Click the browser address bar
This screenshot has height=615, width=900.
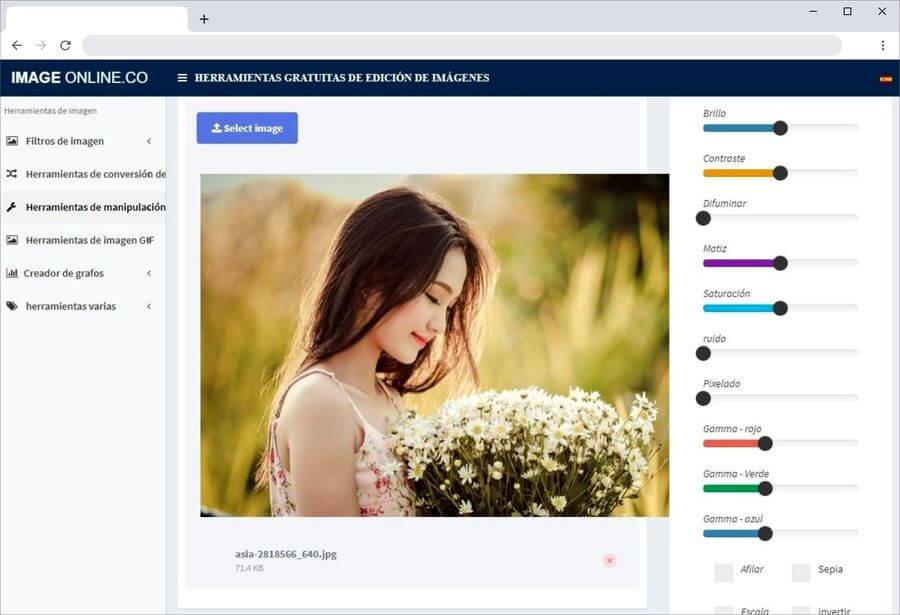click(462, 45)
